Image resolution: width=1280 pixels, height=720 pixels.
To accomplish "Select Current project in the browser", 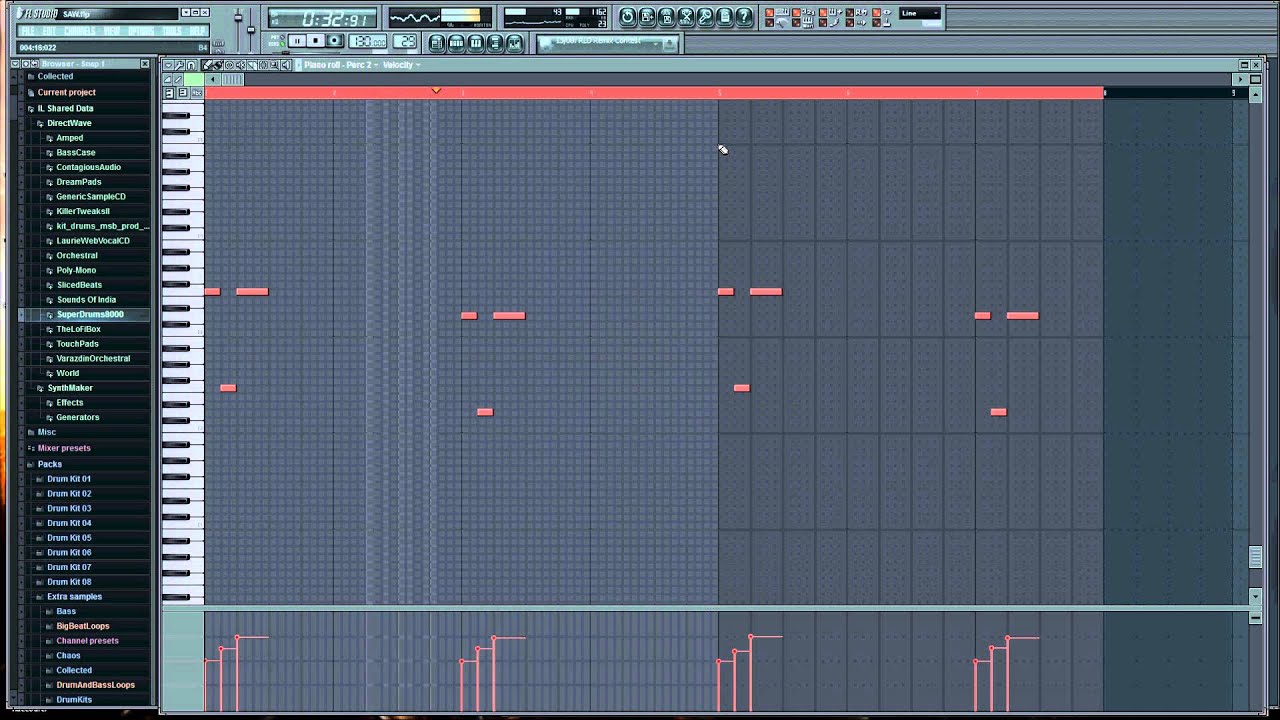I will click(67, 92).
